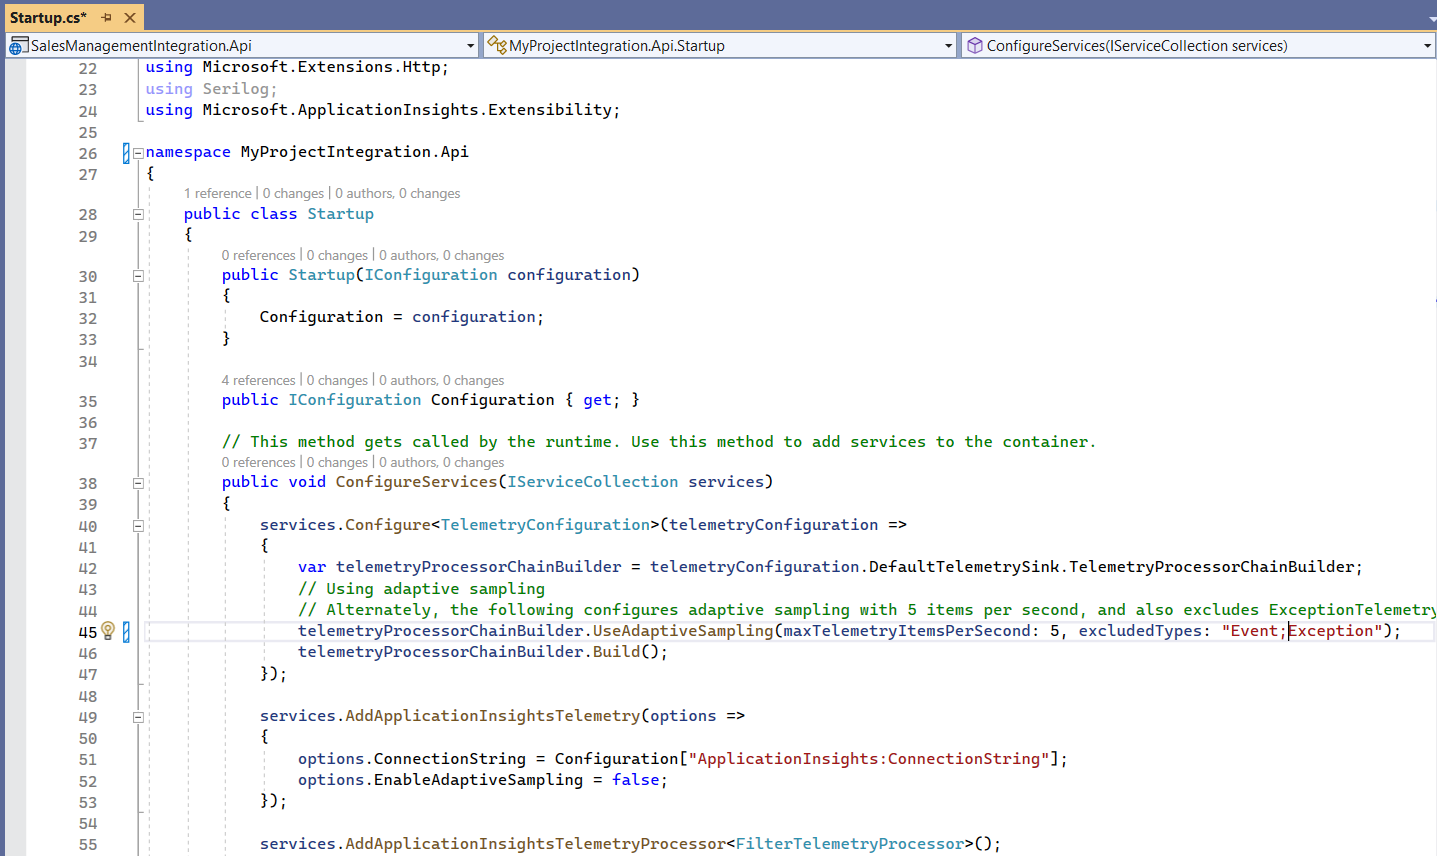Click the "Event;Exception" string literal
Screen dimensions: 1437x856
click(x=1302, y=631)
